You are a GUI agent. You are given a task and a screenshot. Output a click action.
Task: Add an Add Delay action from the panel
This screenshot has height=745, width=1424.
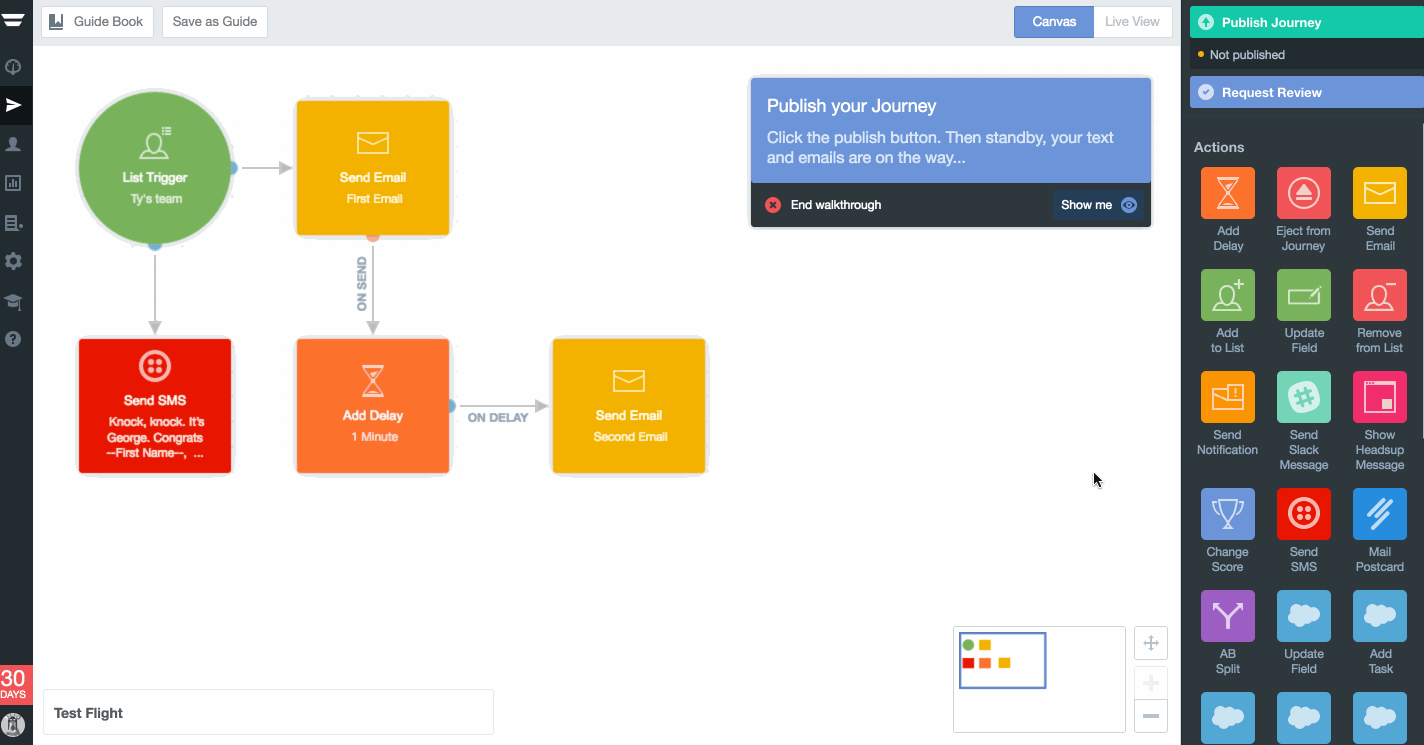(1227, 193)
